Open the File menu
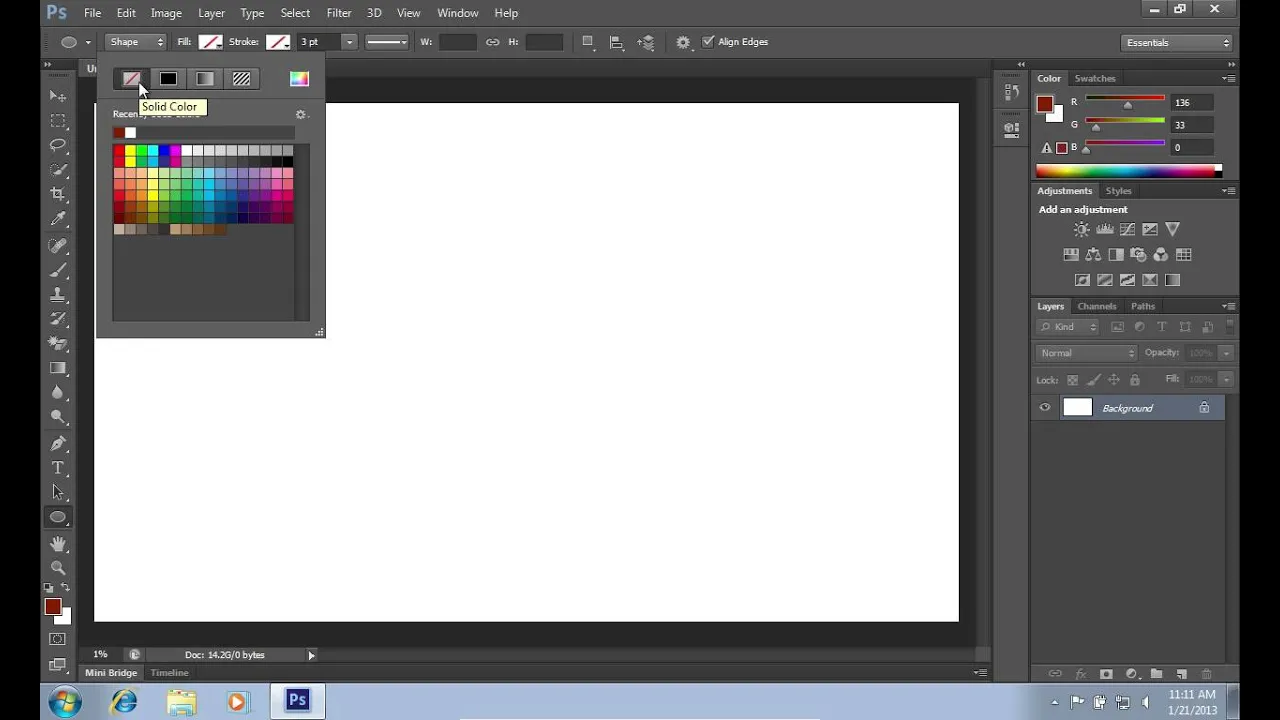Screen dimensions: 1280x720 click(92, 13)
